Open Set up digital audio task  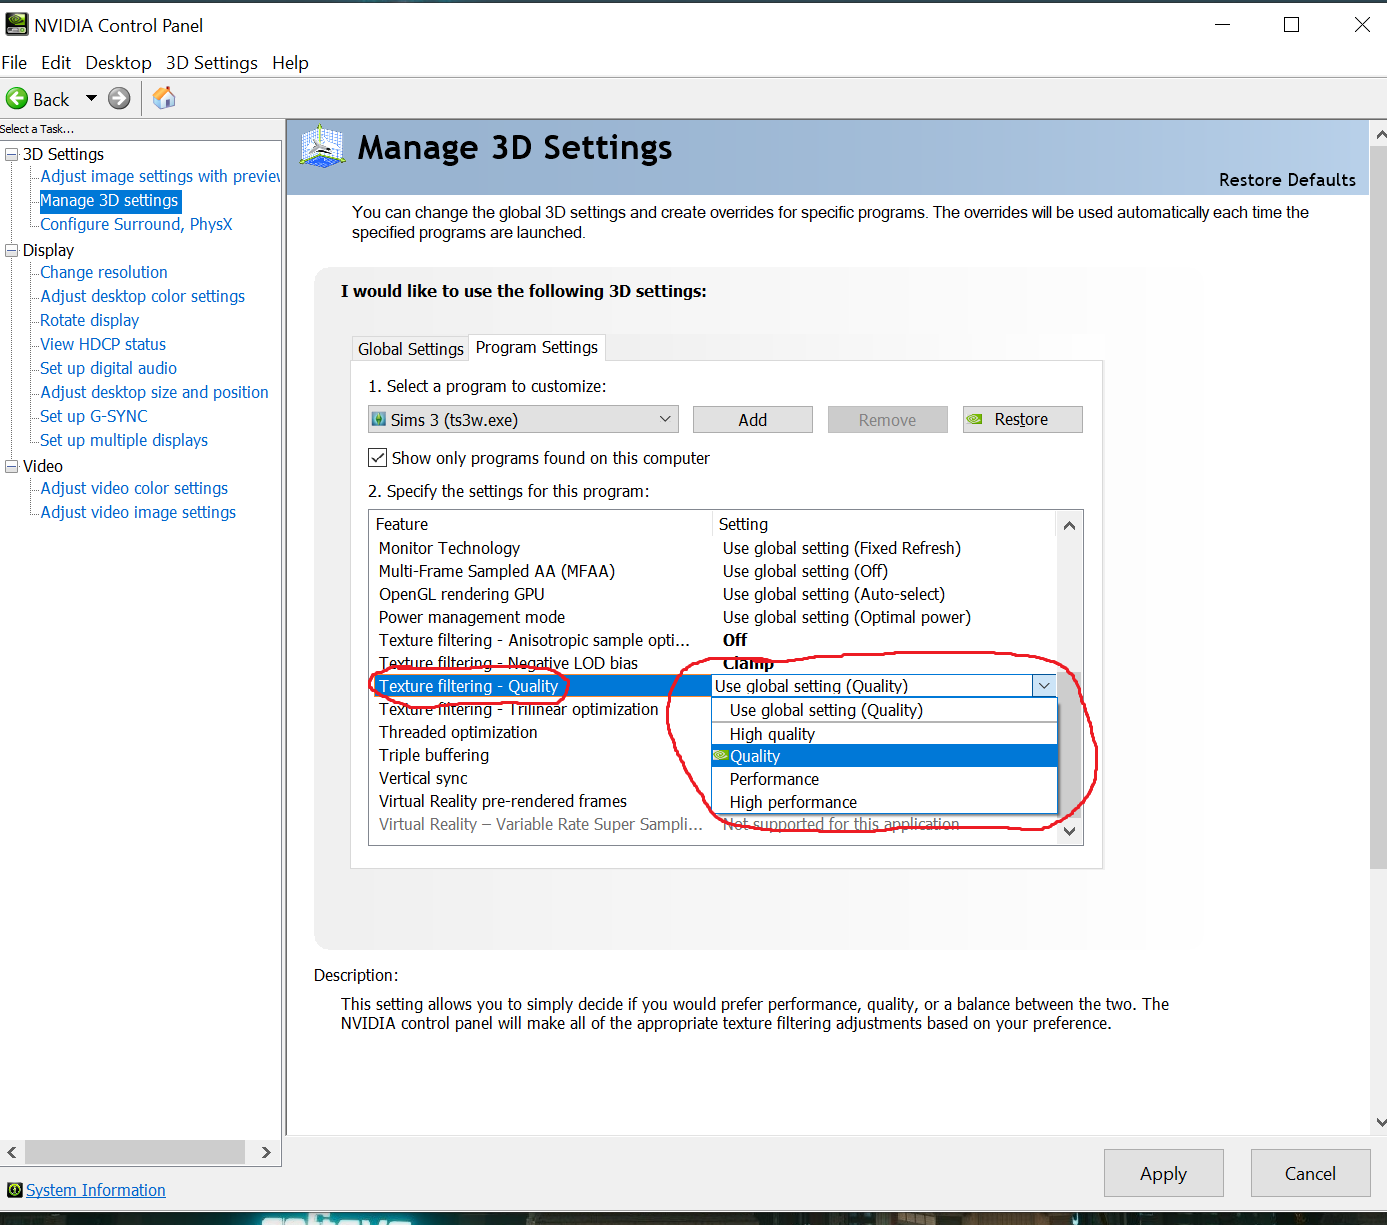coord(108,368)
